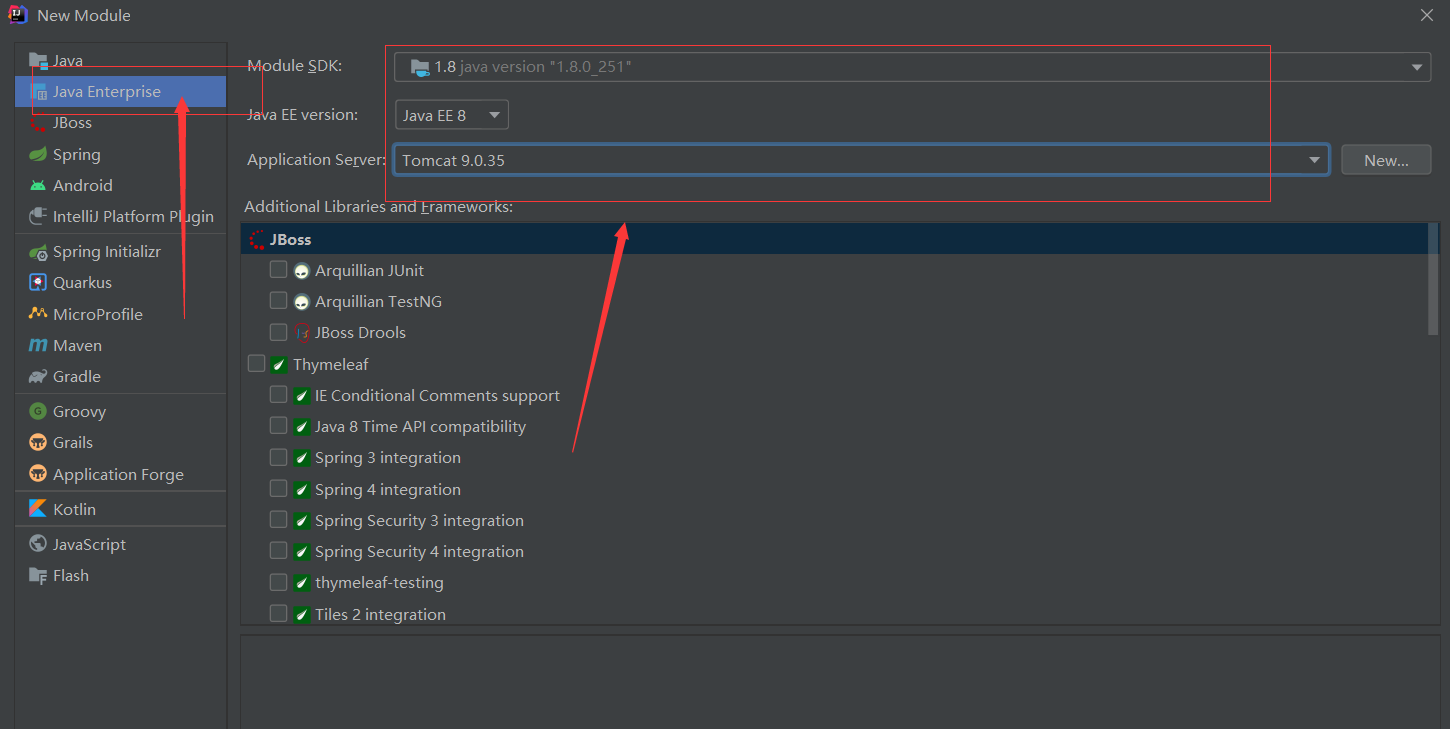Click the Arquillian TestNG framework icon
Viewport: 1450px width, 729px height.
(302, 302)
